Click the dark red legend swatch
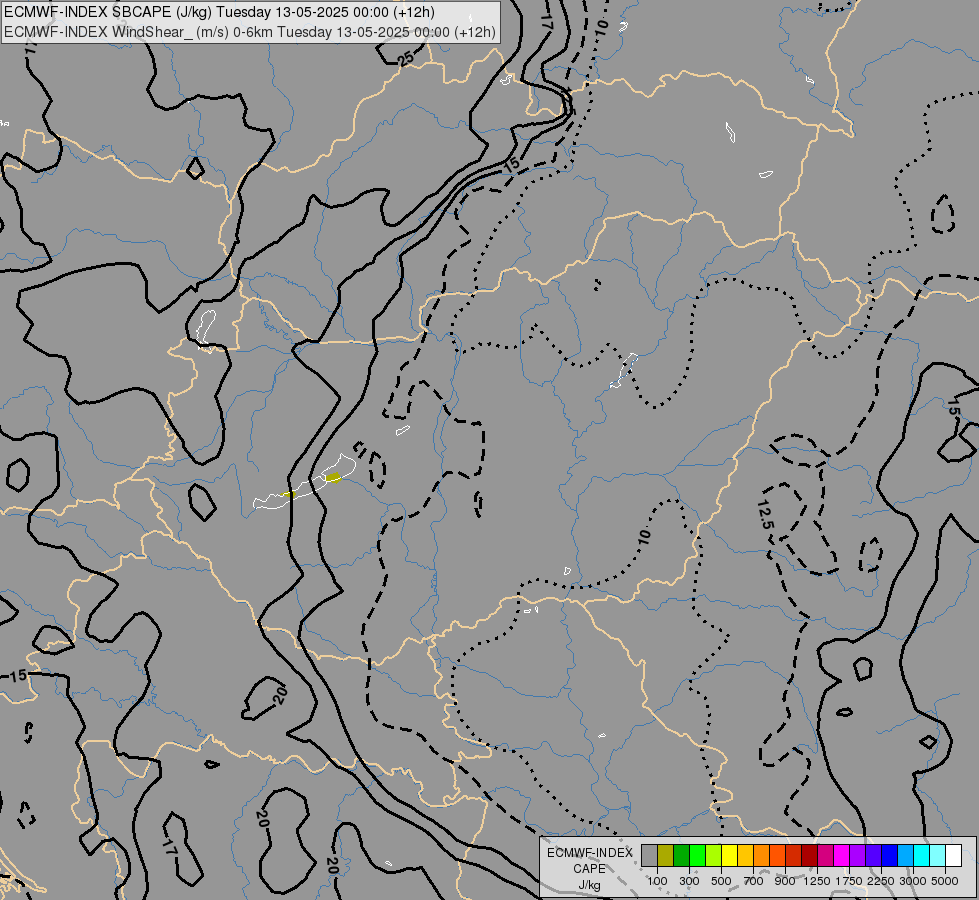 tap(809, 855)
